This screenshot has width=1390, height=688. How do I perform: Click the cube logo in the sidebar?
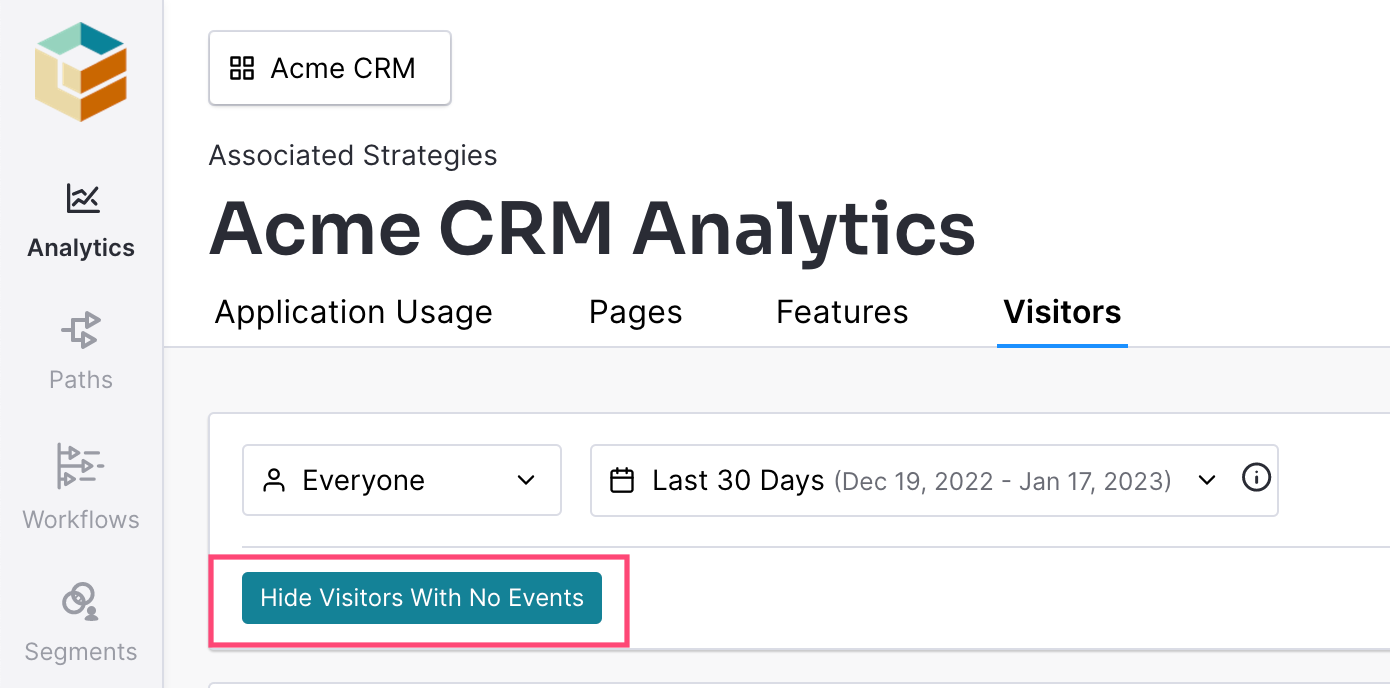coord(81,71)
